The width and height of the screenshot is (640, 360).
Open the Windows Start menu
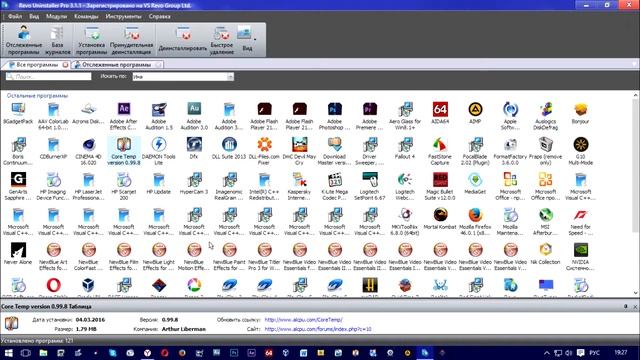(9, 353)
